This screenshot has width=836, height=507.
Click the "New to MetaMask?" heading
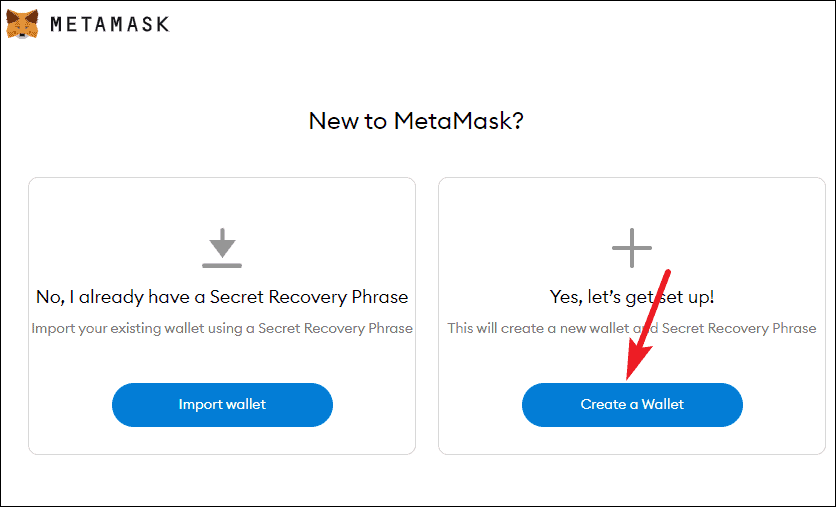coord(416,121)
